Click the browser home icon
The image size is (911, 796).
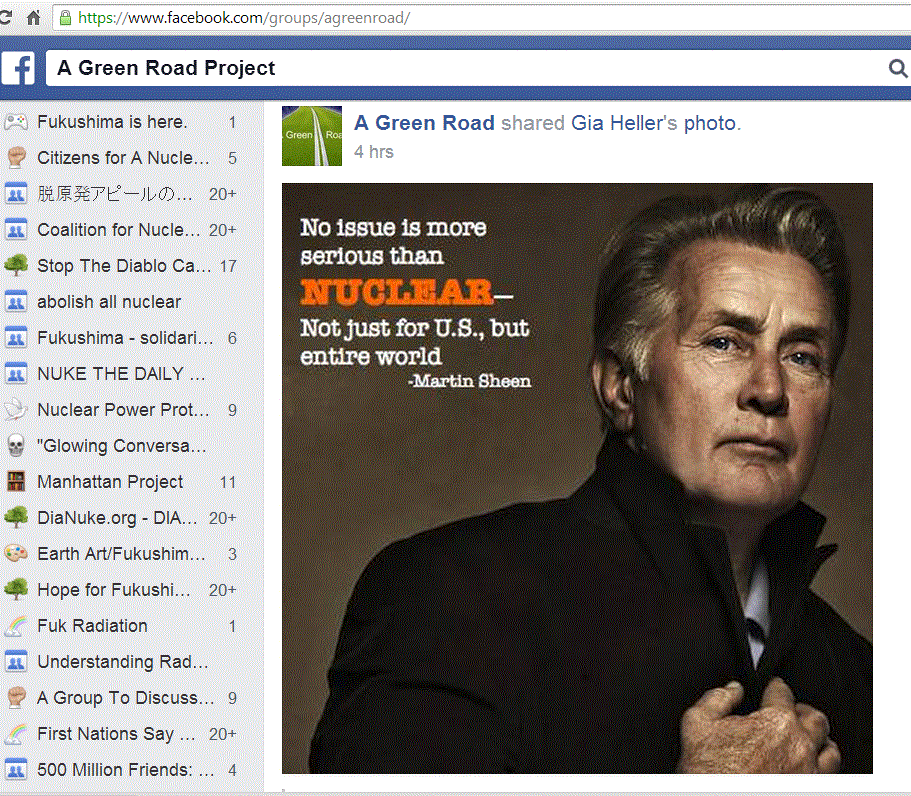coord(34,17)
